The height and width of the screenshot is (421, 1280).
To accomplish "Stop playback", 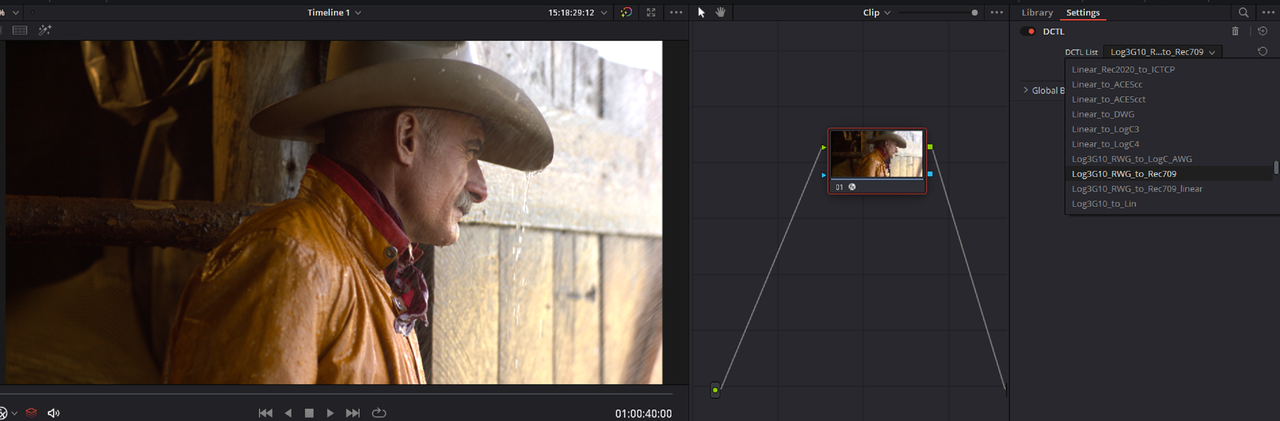I will pyautogui.click(x=309, y=412).
